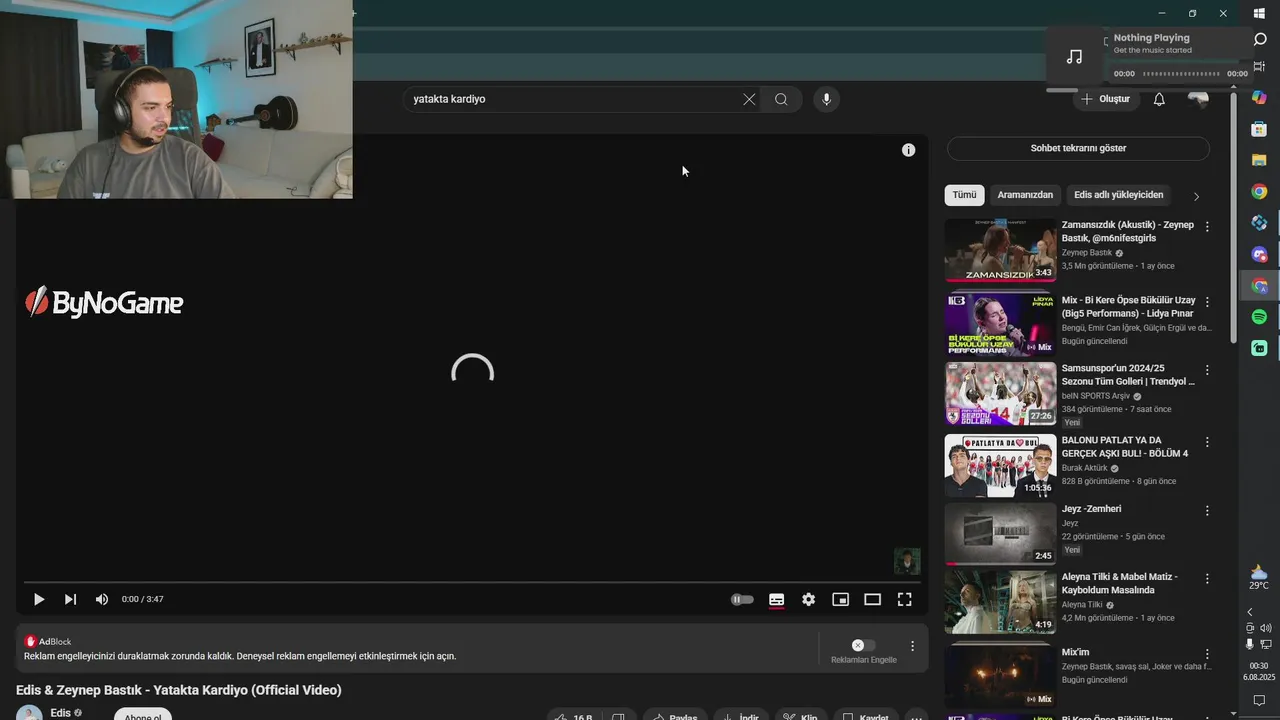Open options for Mix'im playlist
Screen dimensions: 1280x720
click(x=1207, y=653)
